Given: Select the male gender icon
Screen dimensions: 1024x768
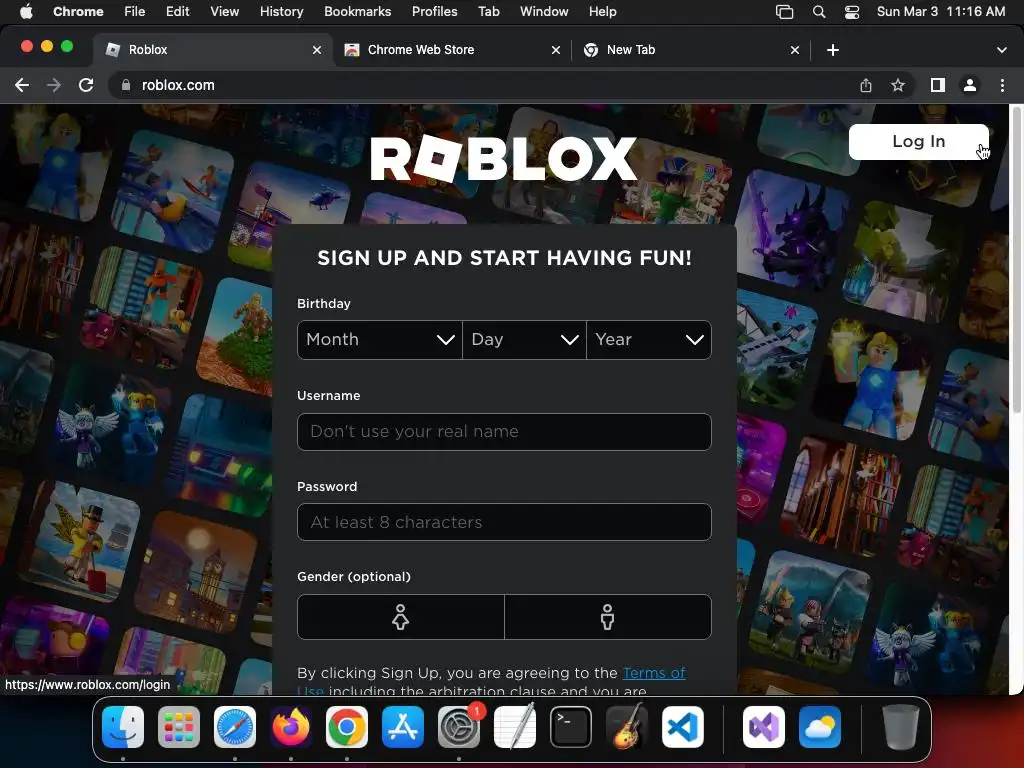Looking at the screenshot, I should click(607, 616).
